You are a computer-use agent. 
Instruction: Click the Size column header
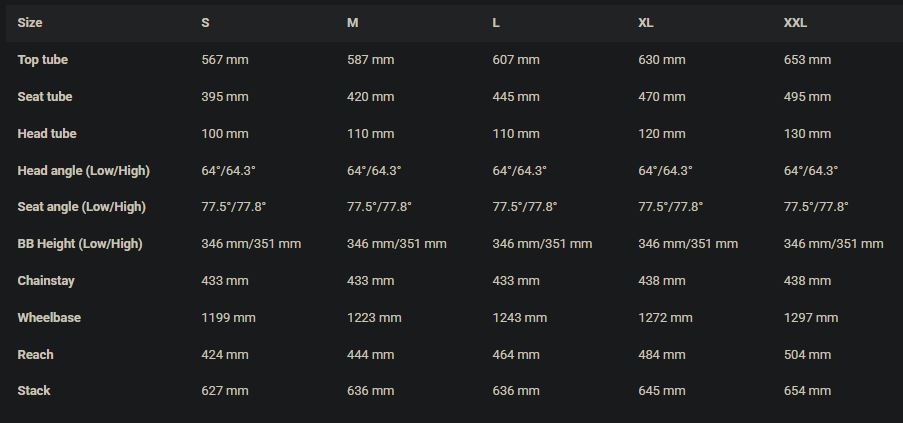click(x=30, y=23)
